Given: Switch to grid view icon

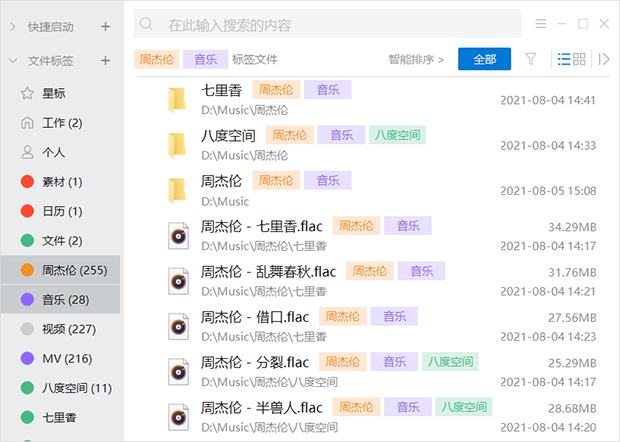Looking at the screenshot, I should click(x=579, y=59).
